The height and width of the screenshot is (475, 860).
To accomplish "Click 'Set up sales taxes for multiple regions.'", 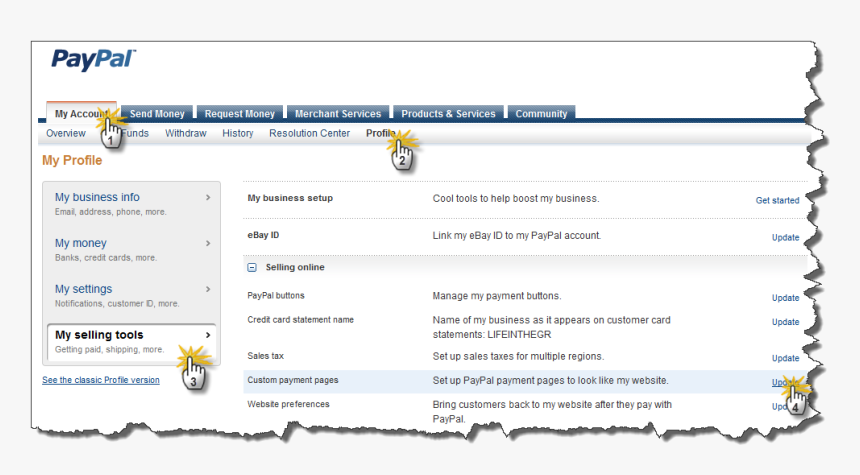I will (518, 357).
